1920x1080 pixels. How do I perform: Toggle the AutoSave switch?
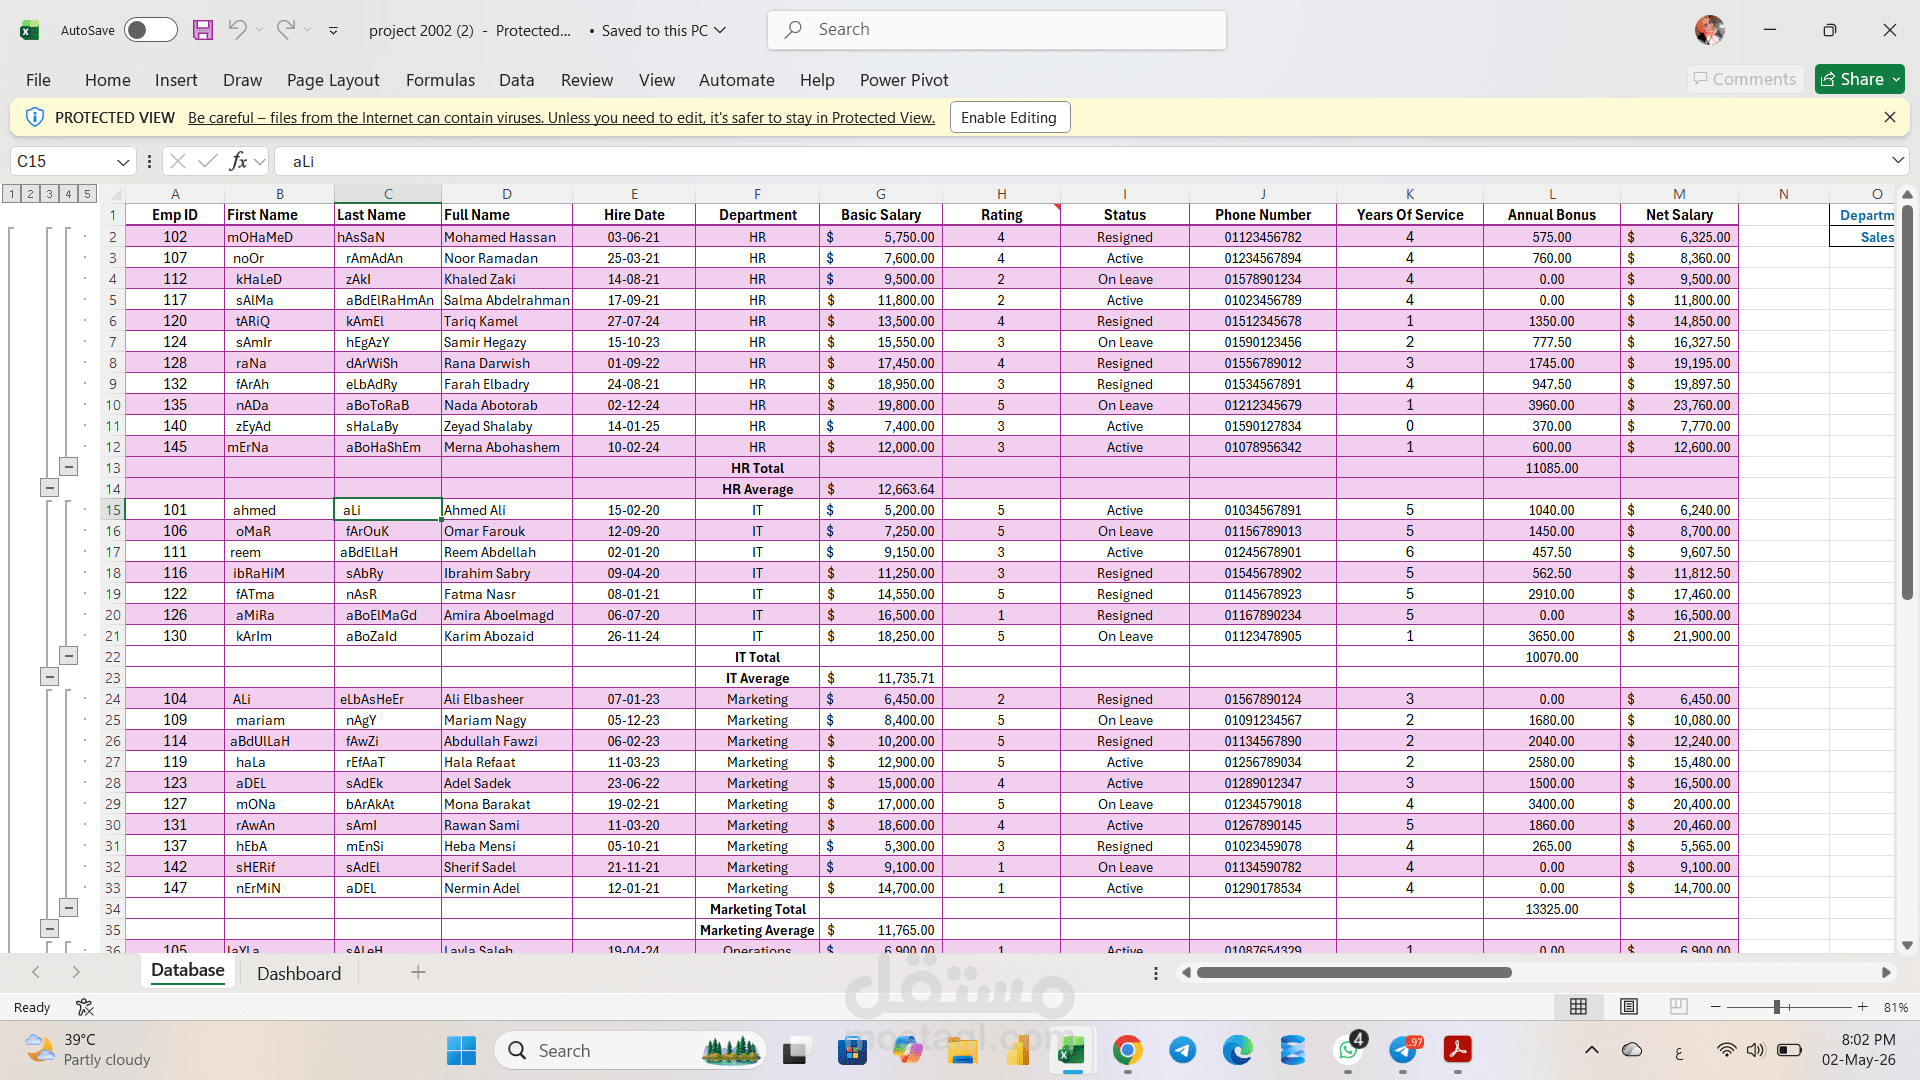point(150,30)
